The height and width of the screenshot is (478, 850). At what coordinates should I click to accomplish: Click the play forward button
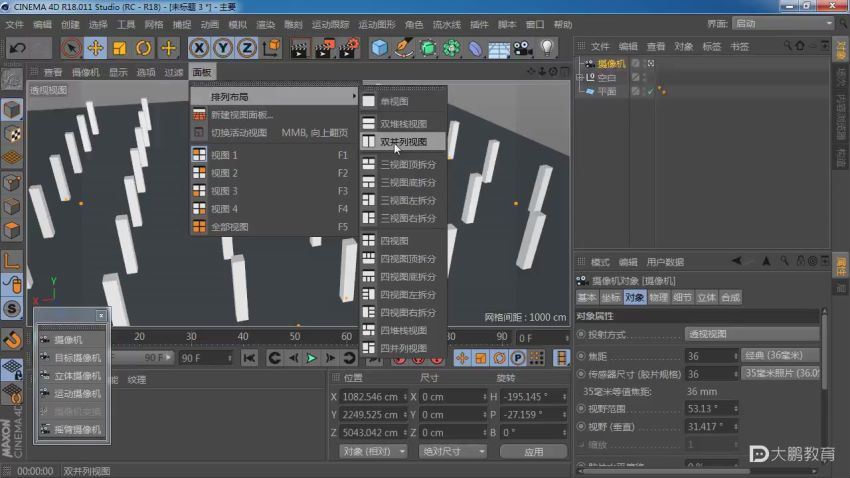point(311,358)
